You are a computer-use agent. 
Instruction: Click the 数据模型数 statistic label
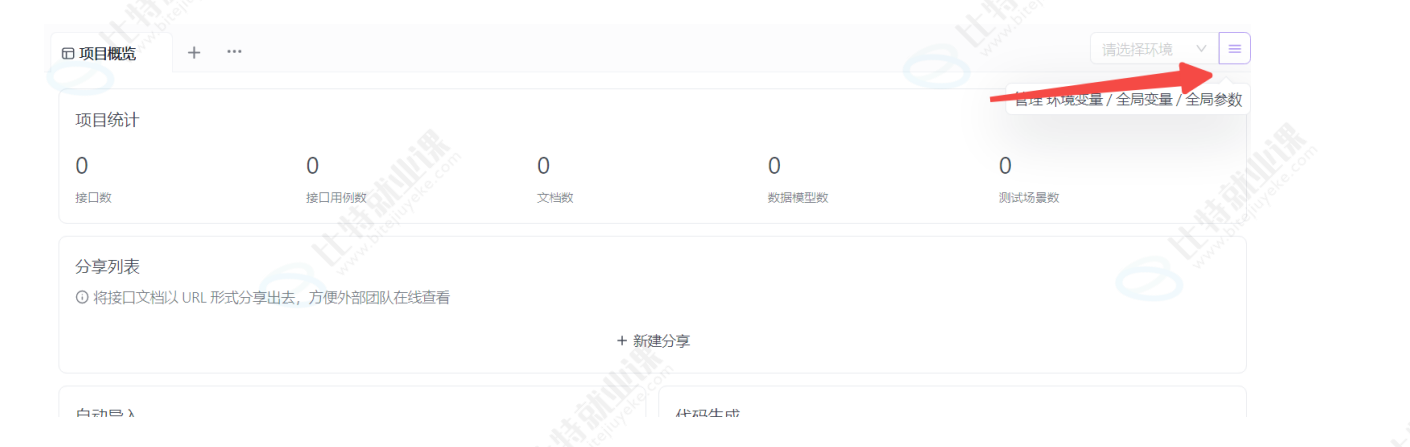coord(798,197)
